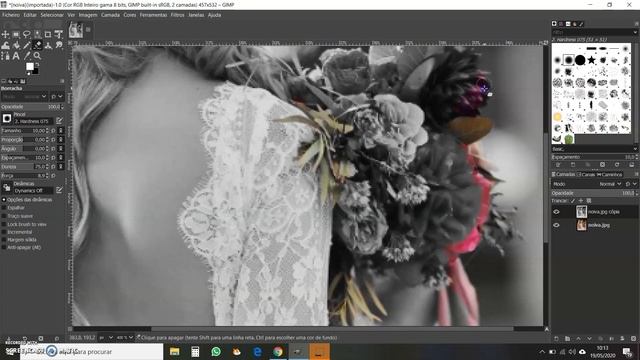Adjust the Tamanho size slider

[x=25, y=131]
